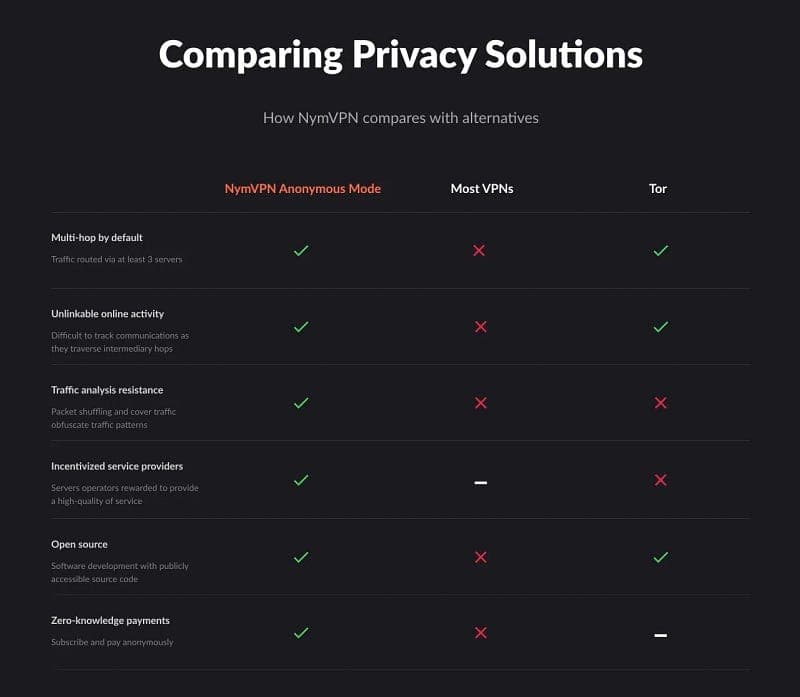Click Tor cross for Incentivized service providers
The image size is (800, 697).
tap(660, 480)
